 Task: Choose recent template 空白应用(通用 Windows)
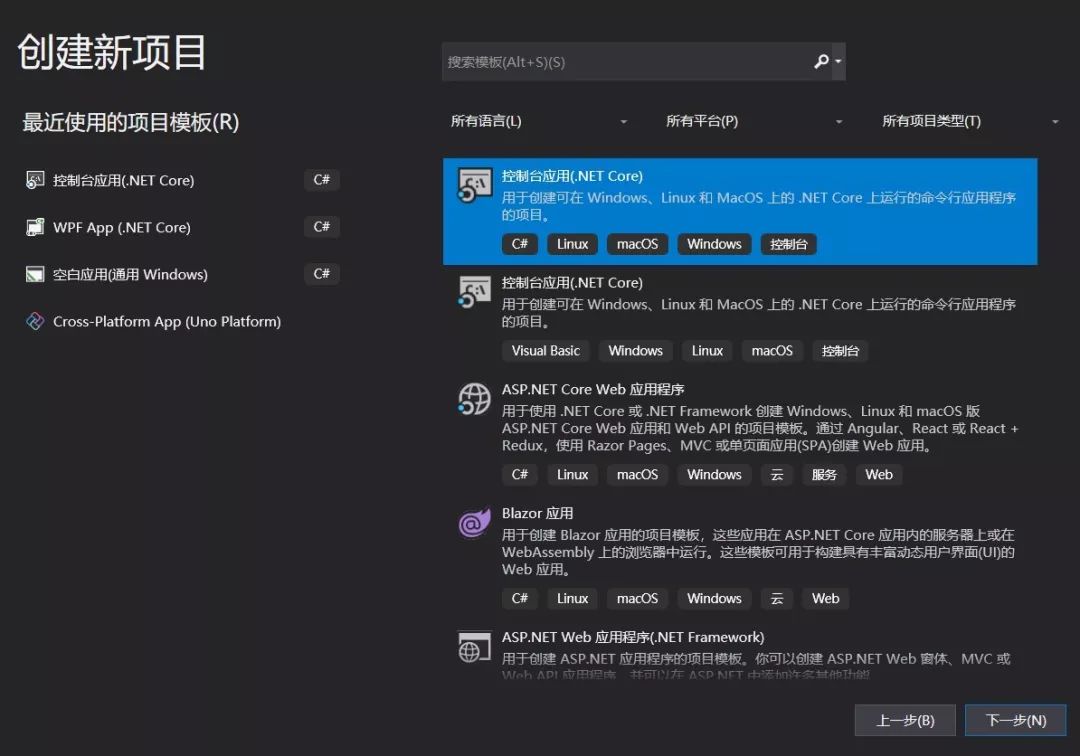(130, 274)
